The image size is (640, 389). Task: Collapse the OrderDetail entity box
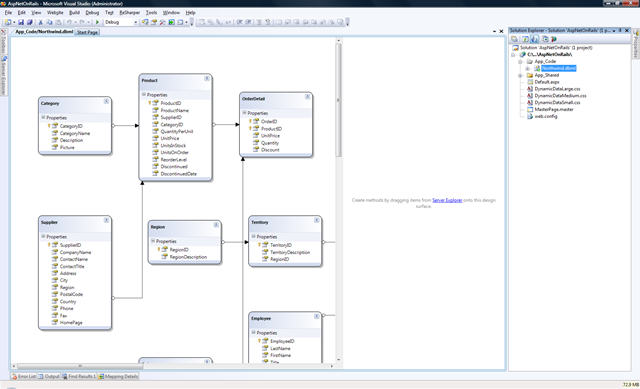click(307, 97)
